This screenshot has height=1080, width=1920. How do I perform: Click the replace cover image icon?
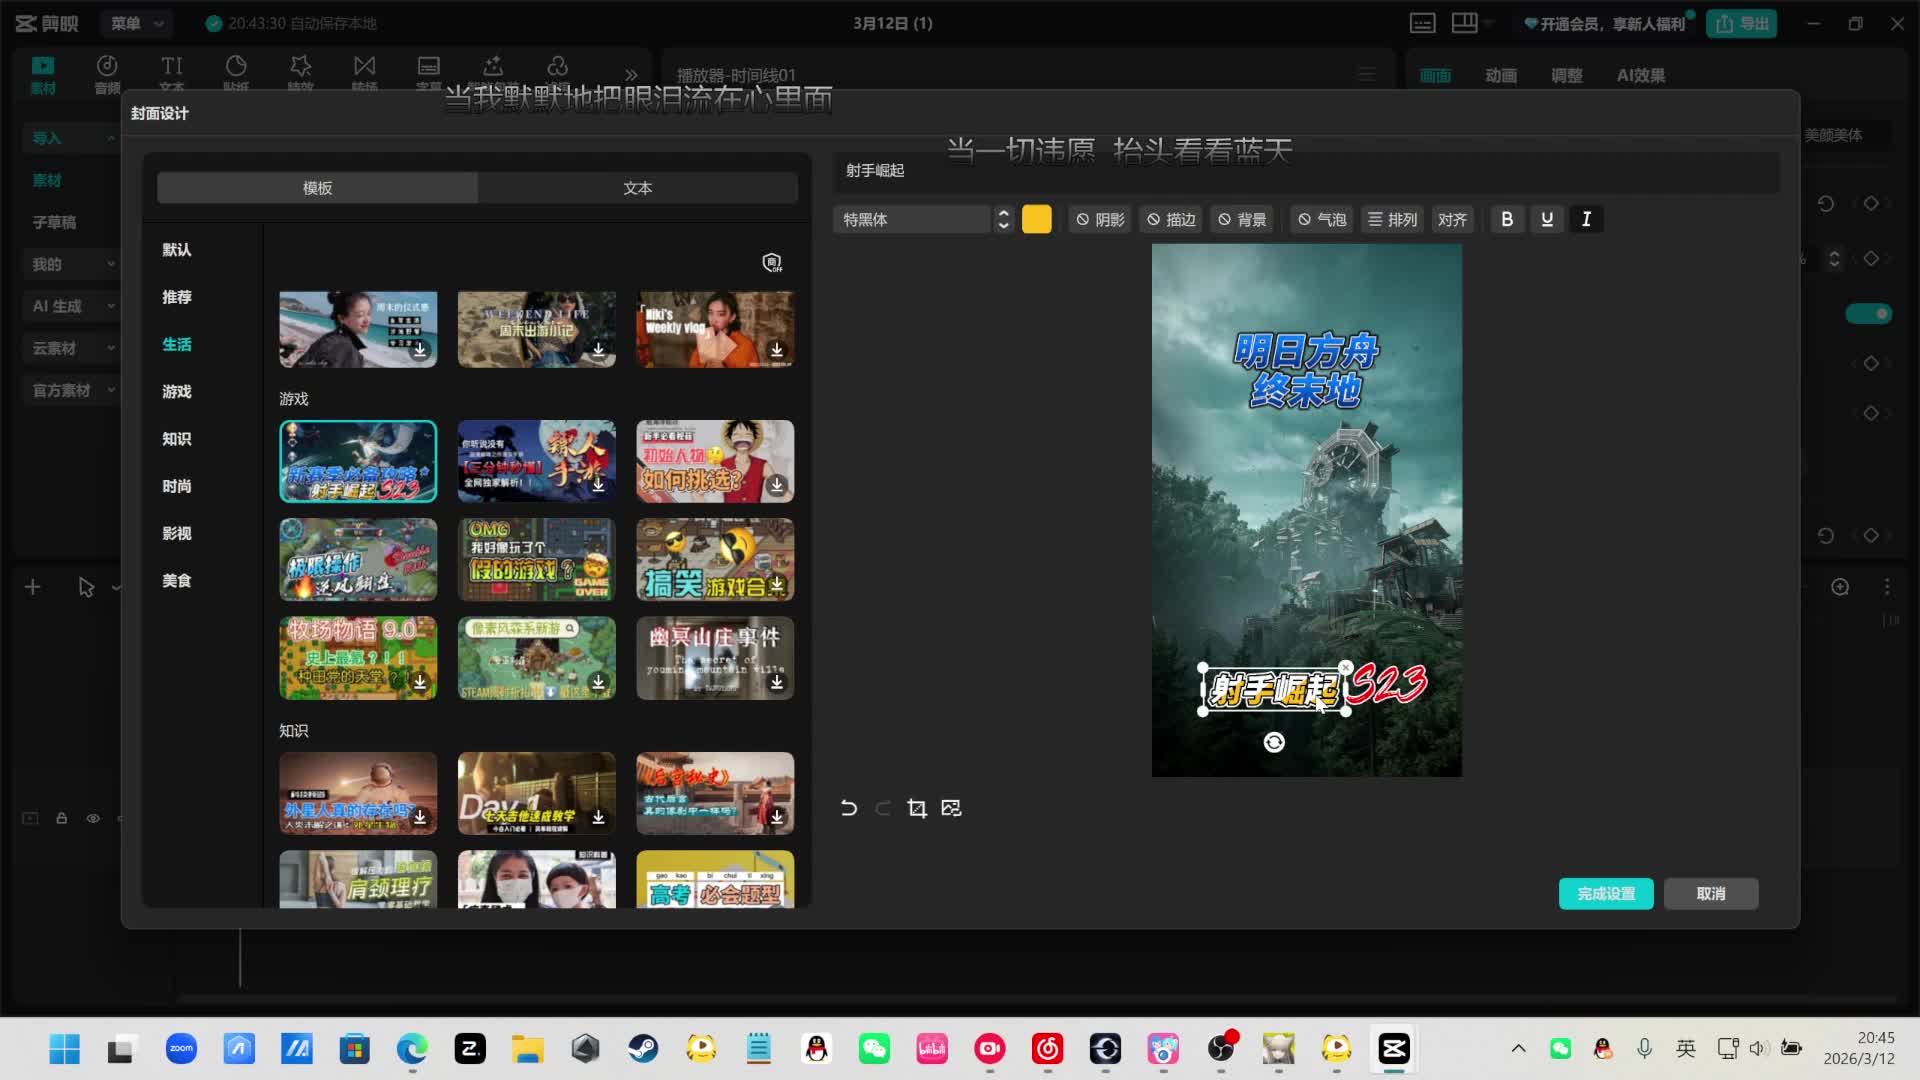(951, 808)
